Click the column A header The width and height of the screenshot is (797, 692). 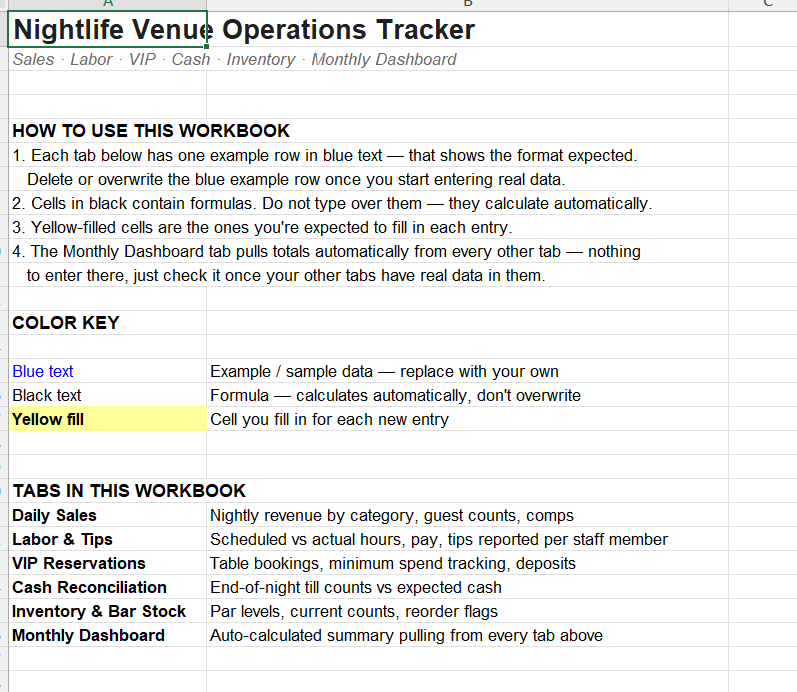pyautogui.click(x=107, y=4)
